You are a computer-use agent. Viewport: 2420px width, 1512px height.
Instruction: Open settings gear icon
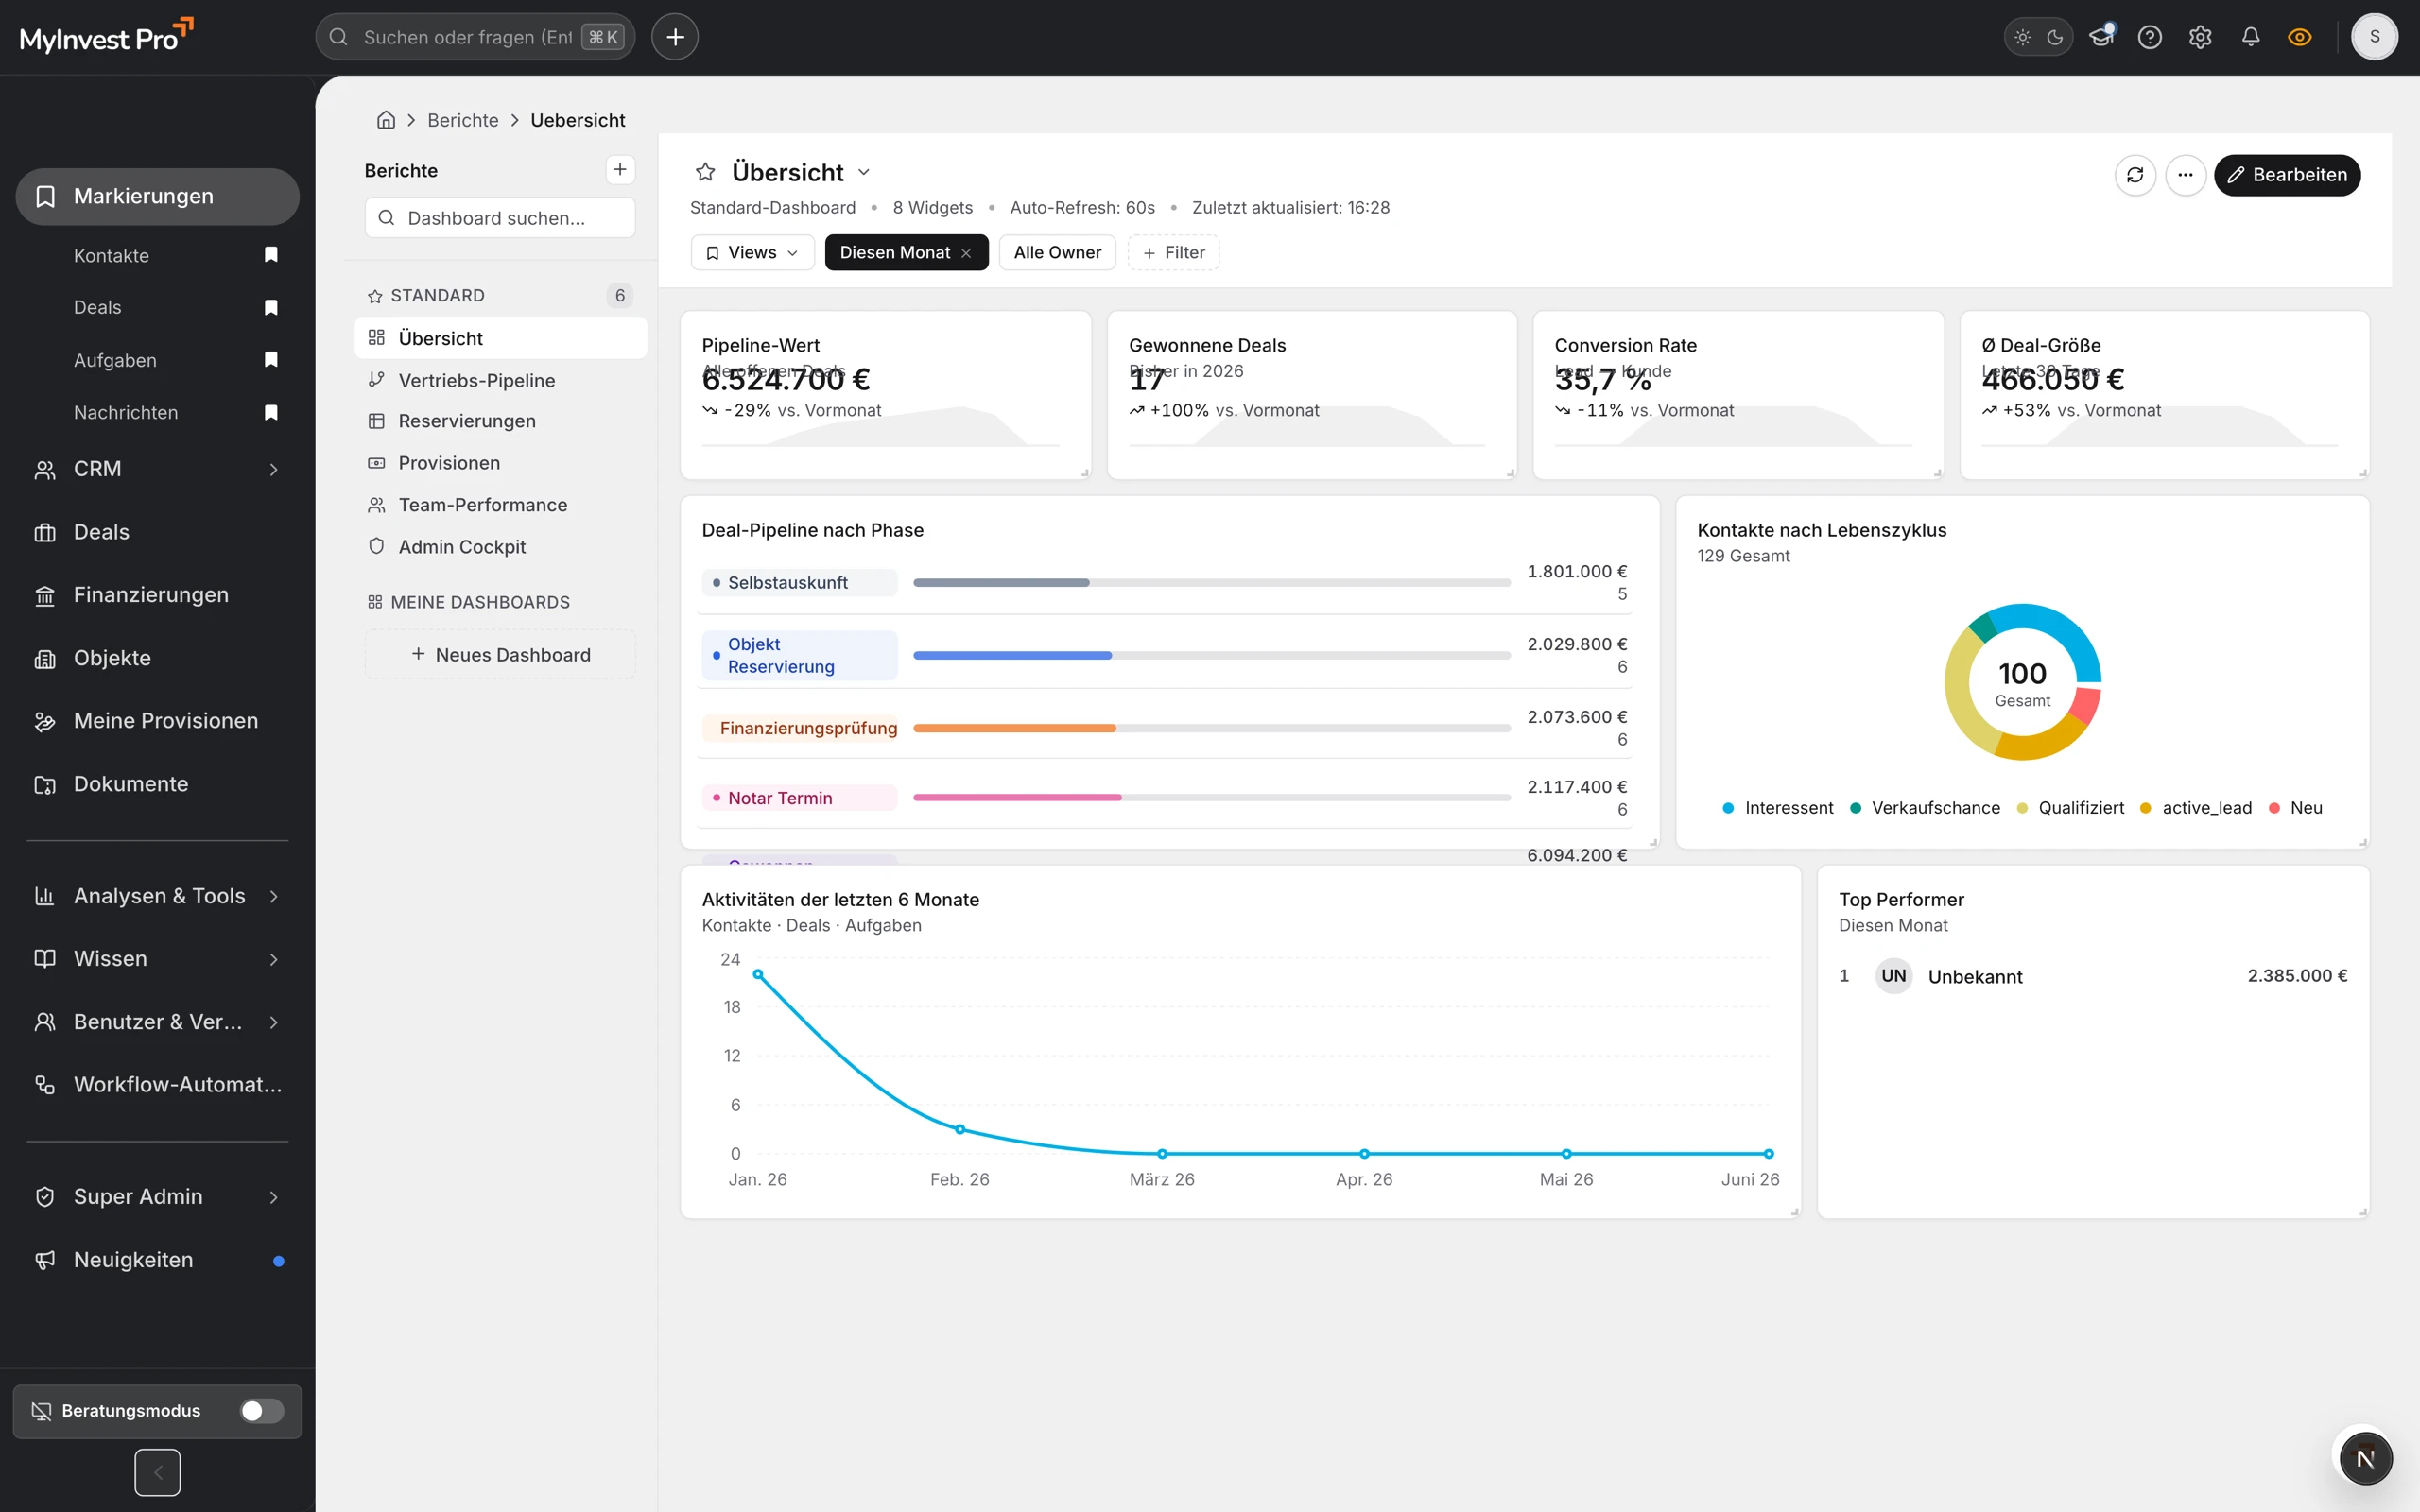2200,37
